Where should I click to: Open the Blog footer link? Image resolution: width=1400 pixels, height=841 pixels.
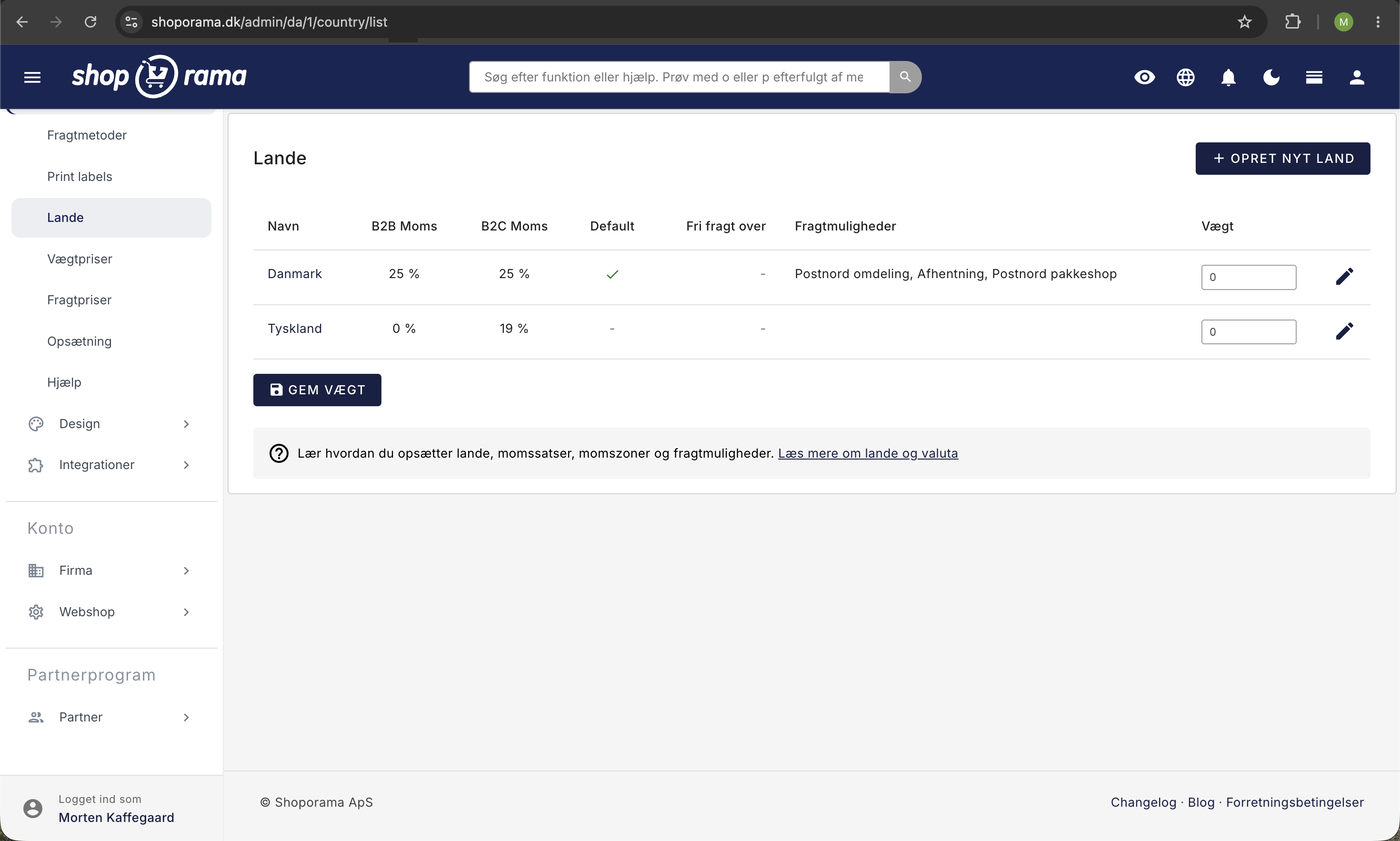[1201, 802]
